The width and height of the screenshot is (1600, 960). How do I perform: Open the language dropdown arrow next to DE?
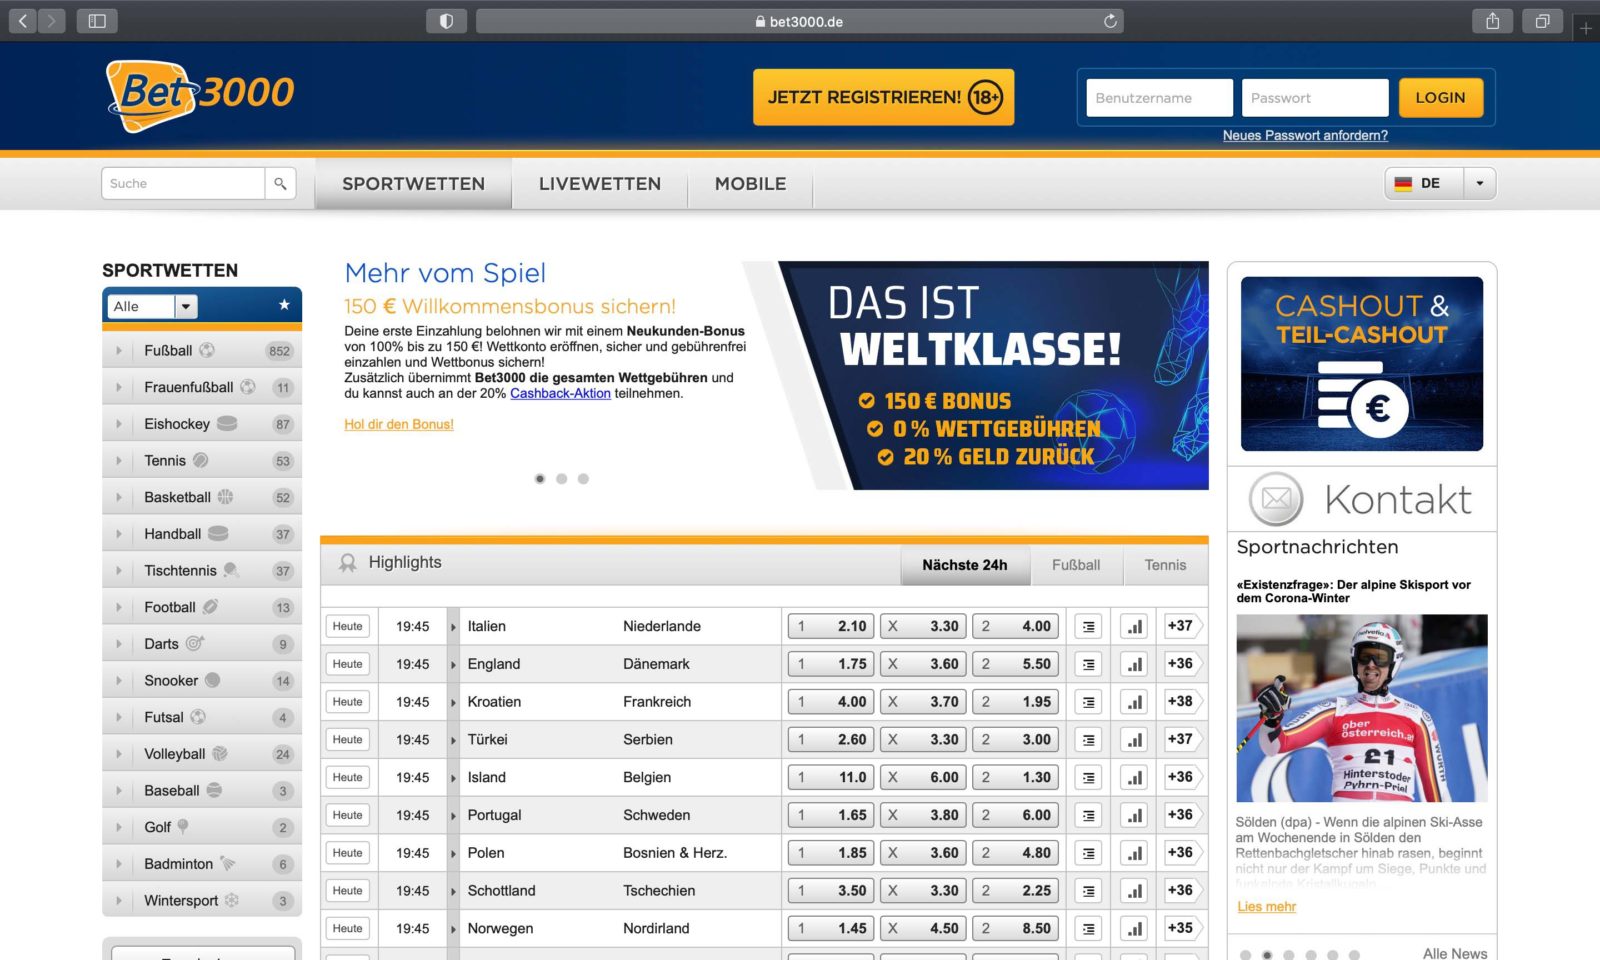pos(1480,183)
